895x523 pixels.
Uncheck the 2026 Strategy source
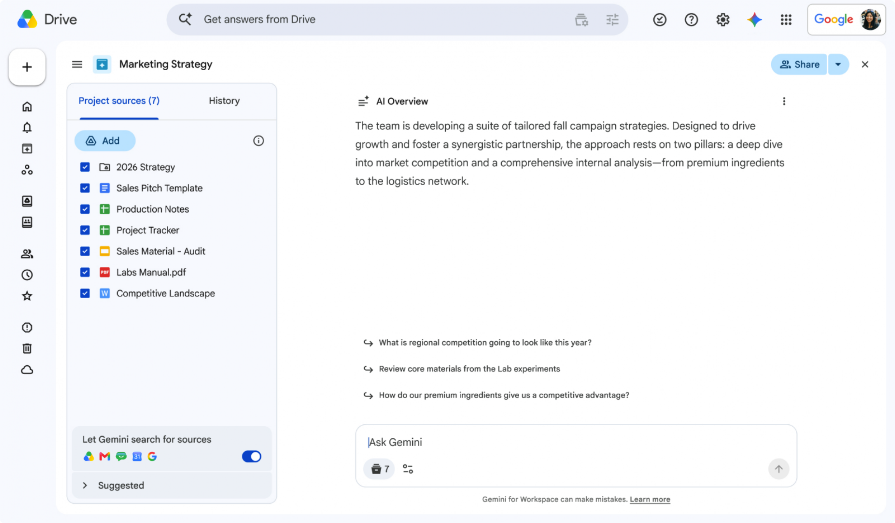[85, 167]
